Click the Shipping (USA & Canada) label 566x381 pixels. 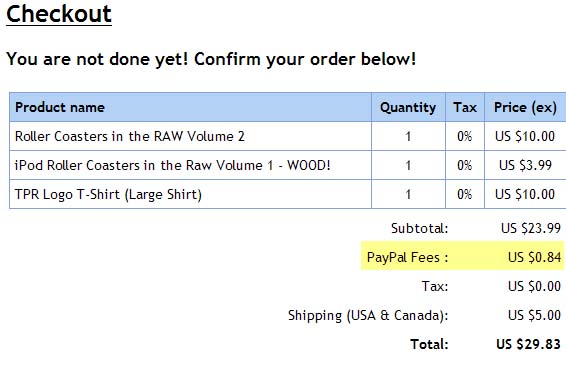(x=368, y=316)
